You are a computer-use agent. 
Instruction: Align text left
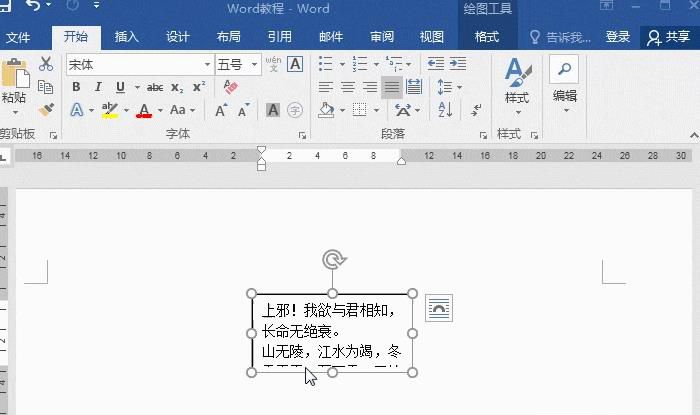pos(326,87)
